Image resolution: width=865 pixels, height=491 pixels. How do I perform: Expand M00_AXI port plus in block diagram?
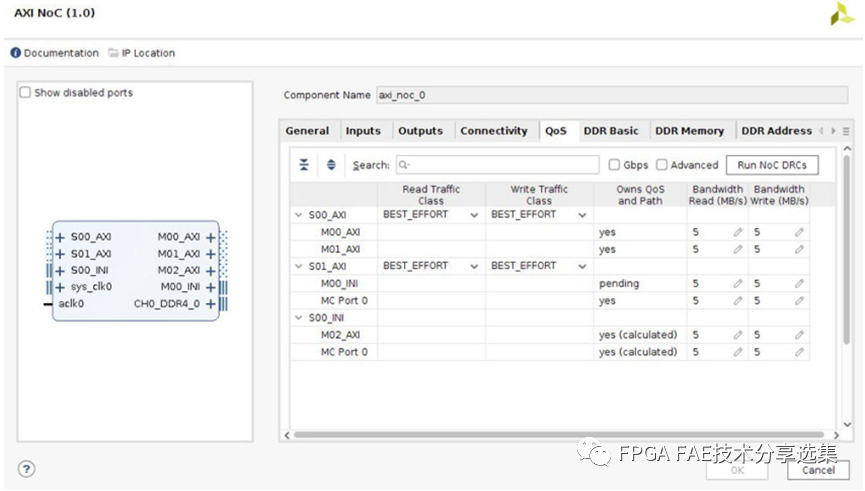[x=210, y=237]
